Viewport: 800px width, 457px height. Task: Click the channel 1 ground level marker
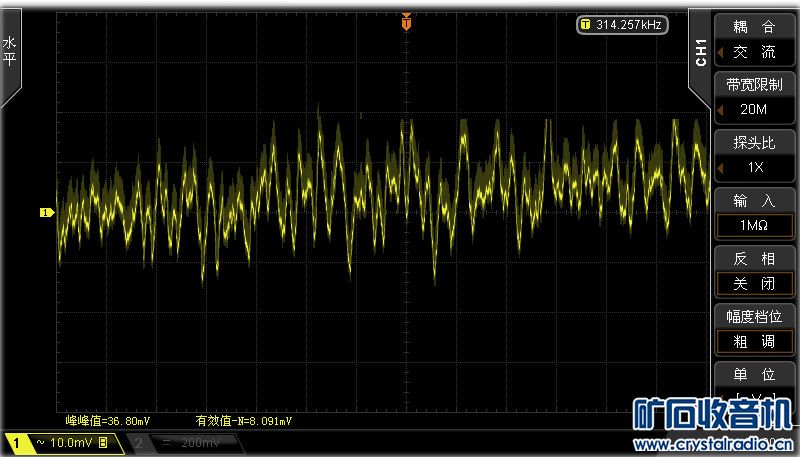click(45, 212)
